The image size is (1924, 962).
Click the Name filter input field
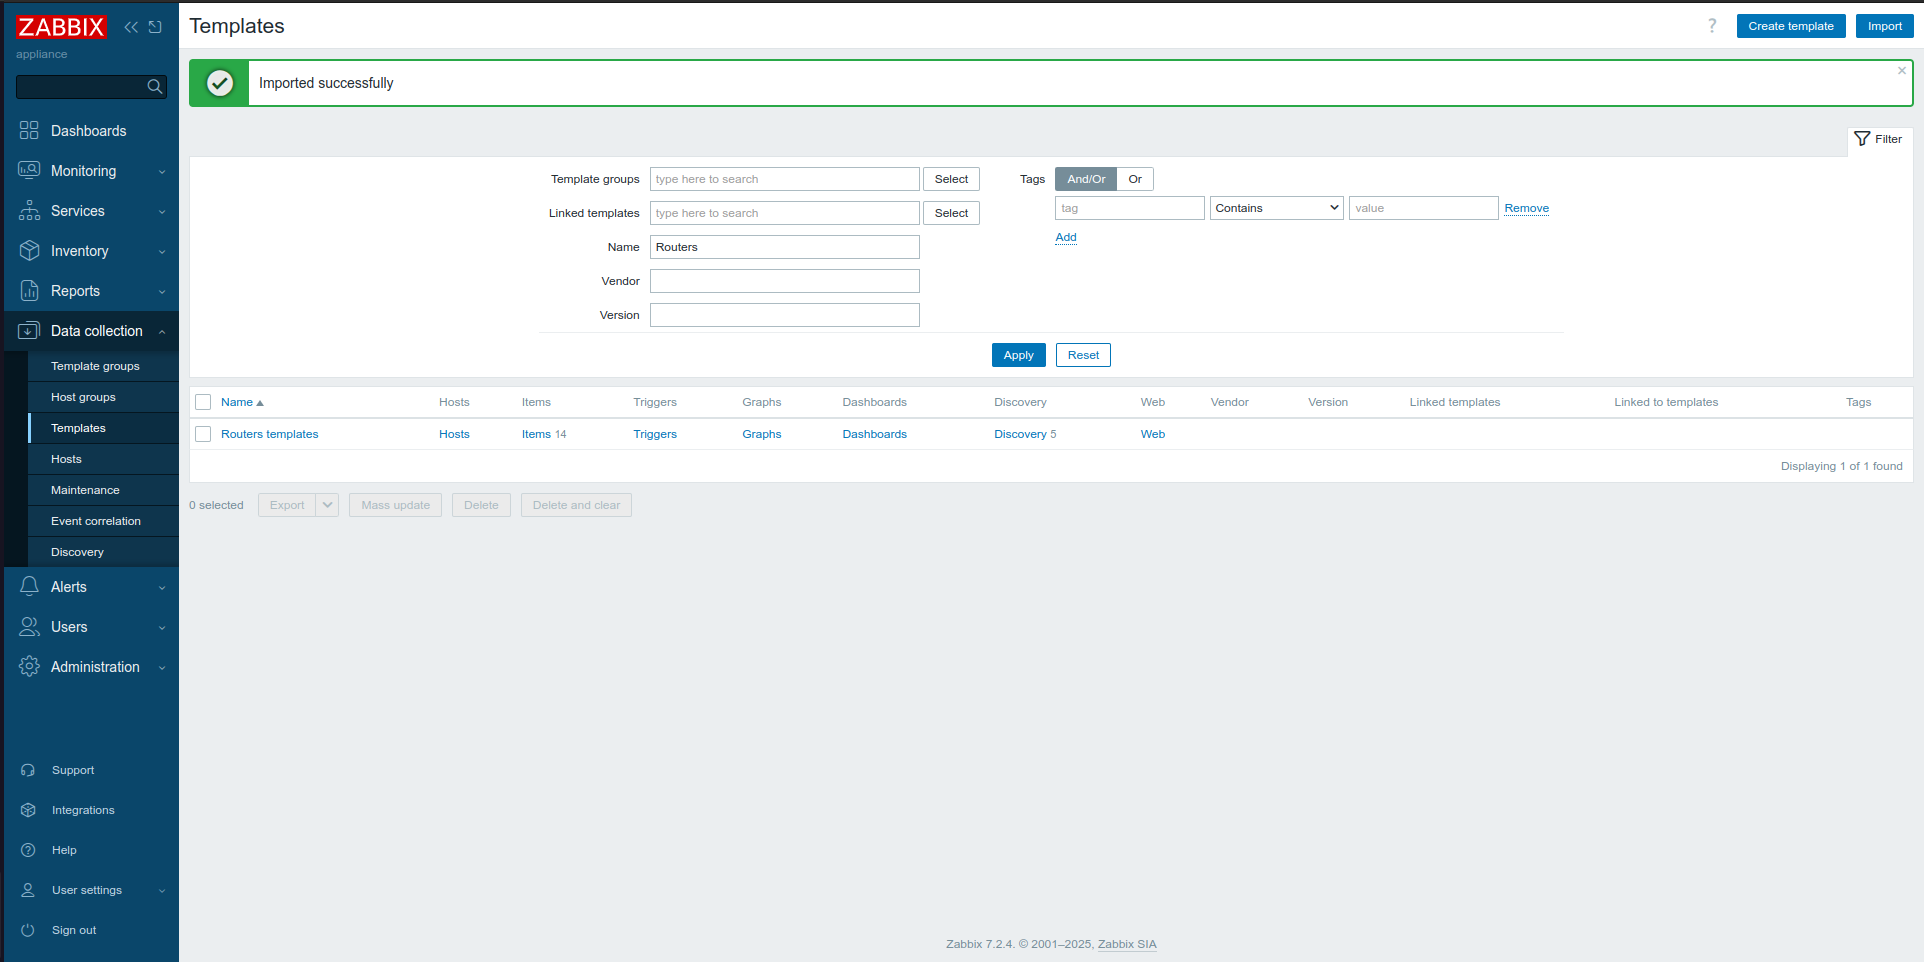tap(784, 247)
